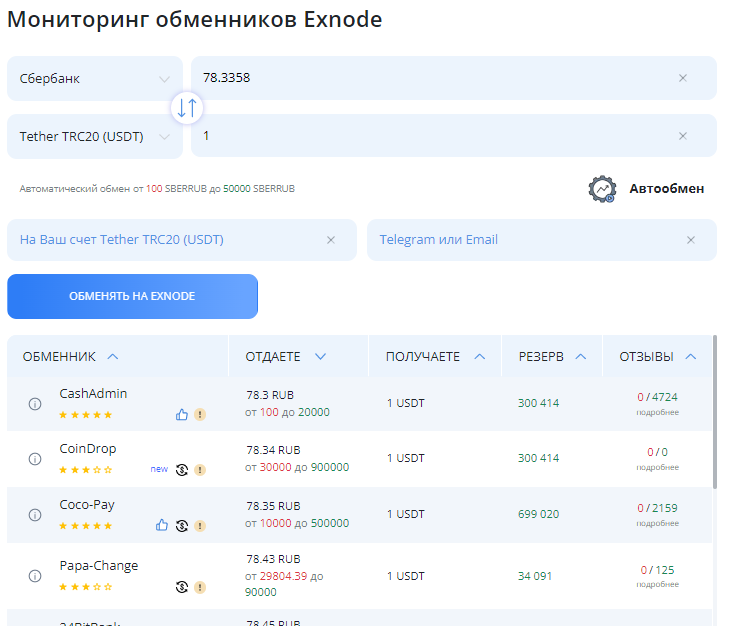The width and height of the screenshot is (746, 626).
Task: Click Coco-Pay reserve value 699 020
Action: 539,514
